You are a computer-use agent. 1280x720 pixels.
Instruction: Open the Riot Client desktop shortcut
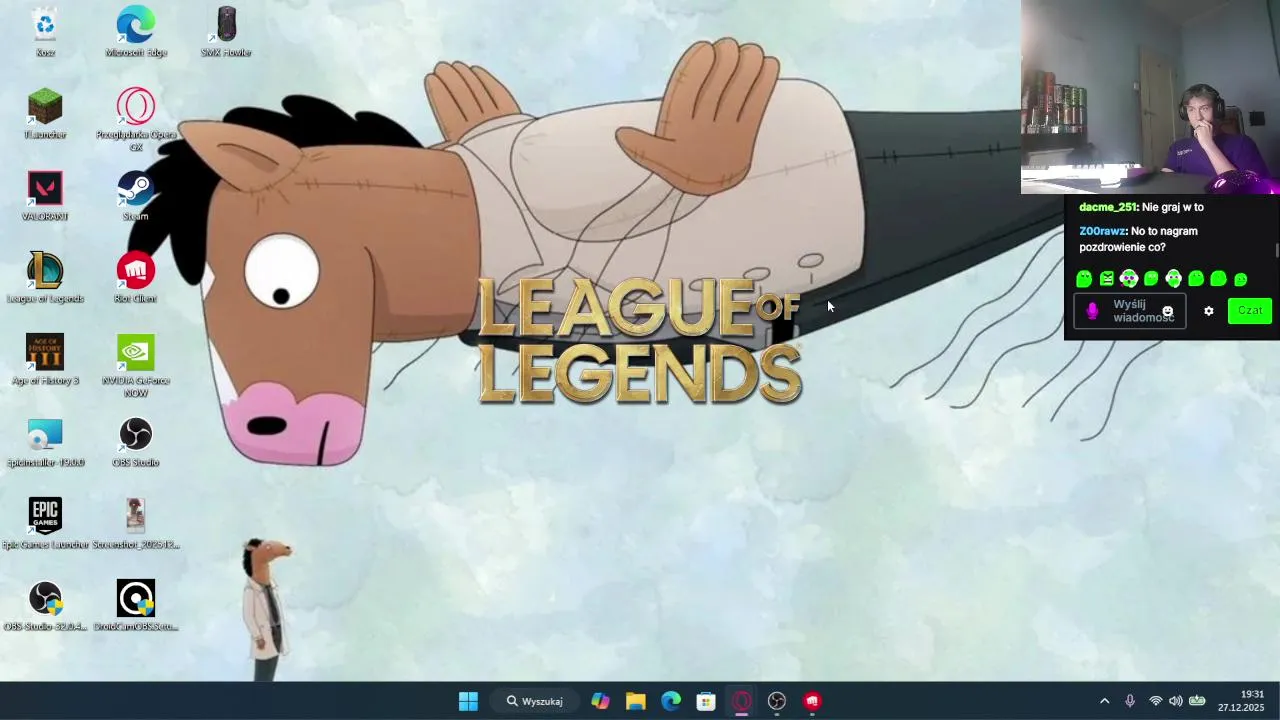tap(136, 278)
